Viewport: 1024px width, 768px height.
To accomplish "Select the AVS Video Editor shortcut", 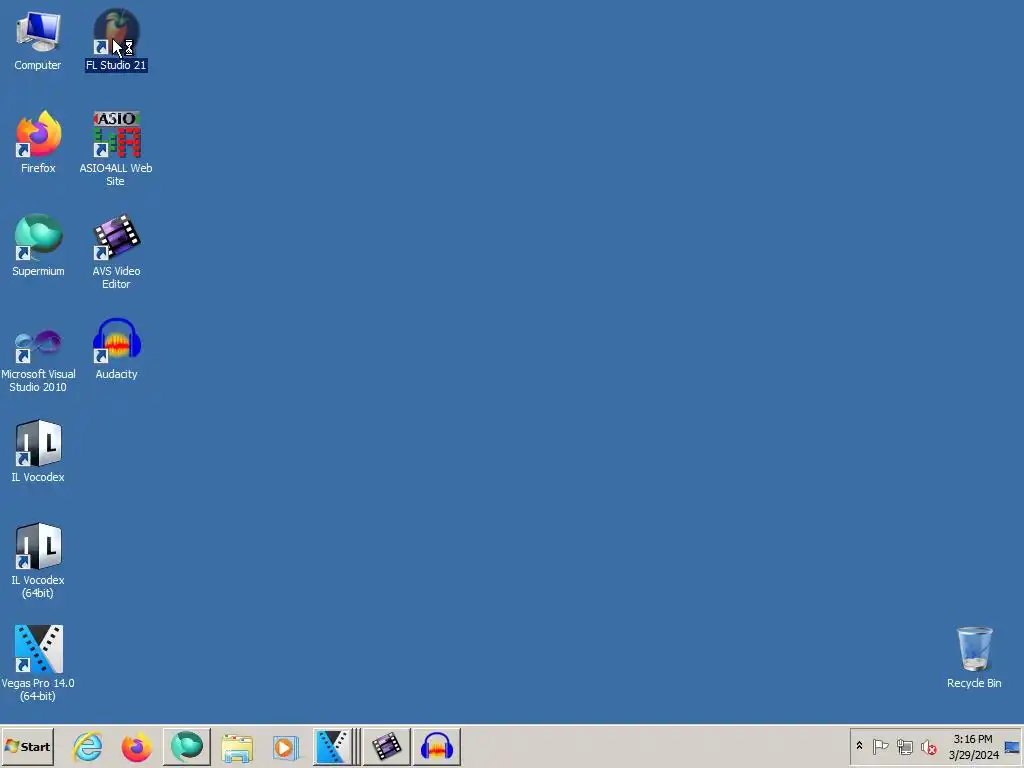I will tap(116, 253).
